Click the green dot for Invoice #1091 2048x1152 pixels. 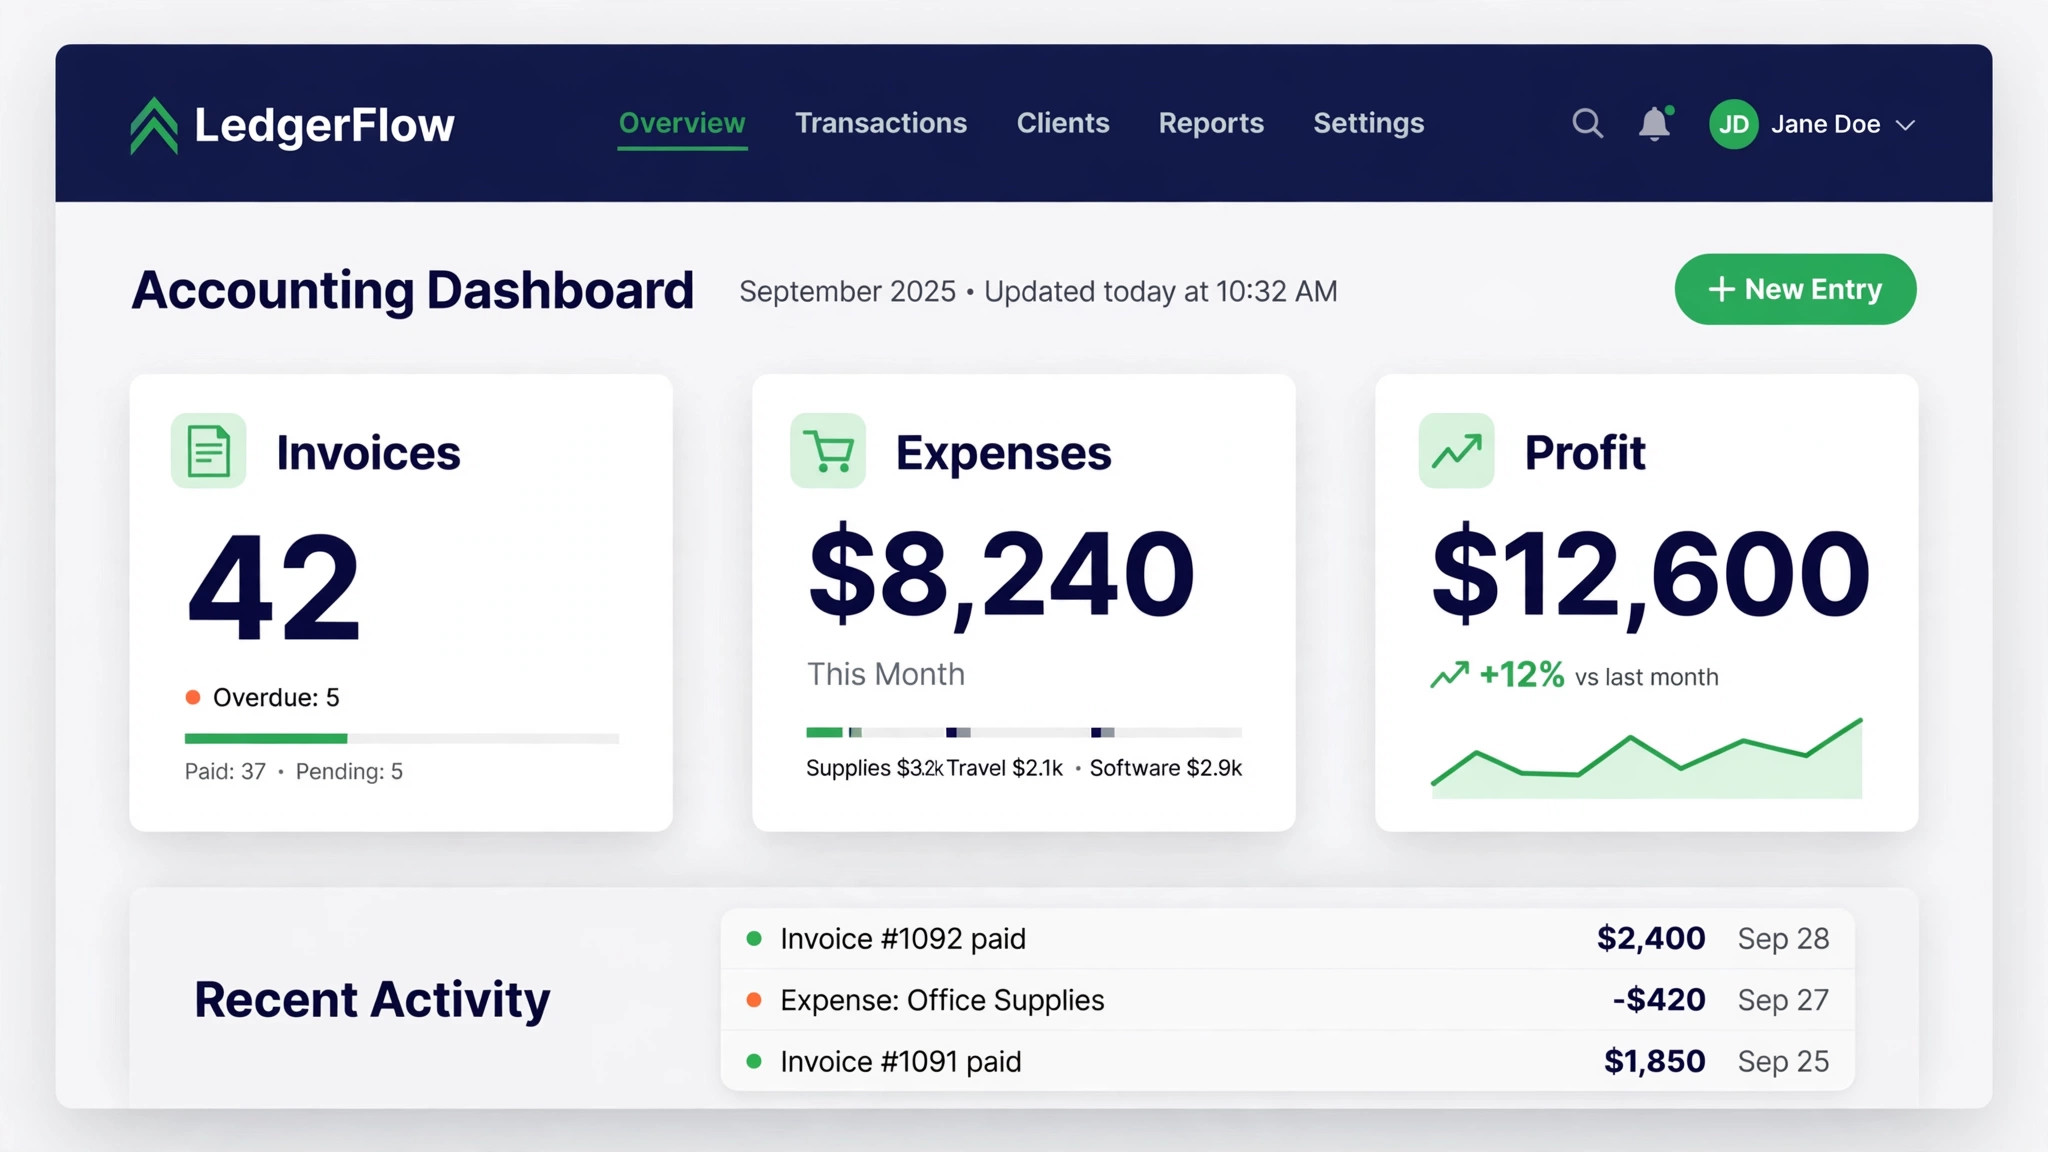tap(754, 1061)
